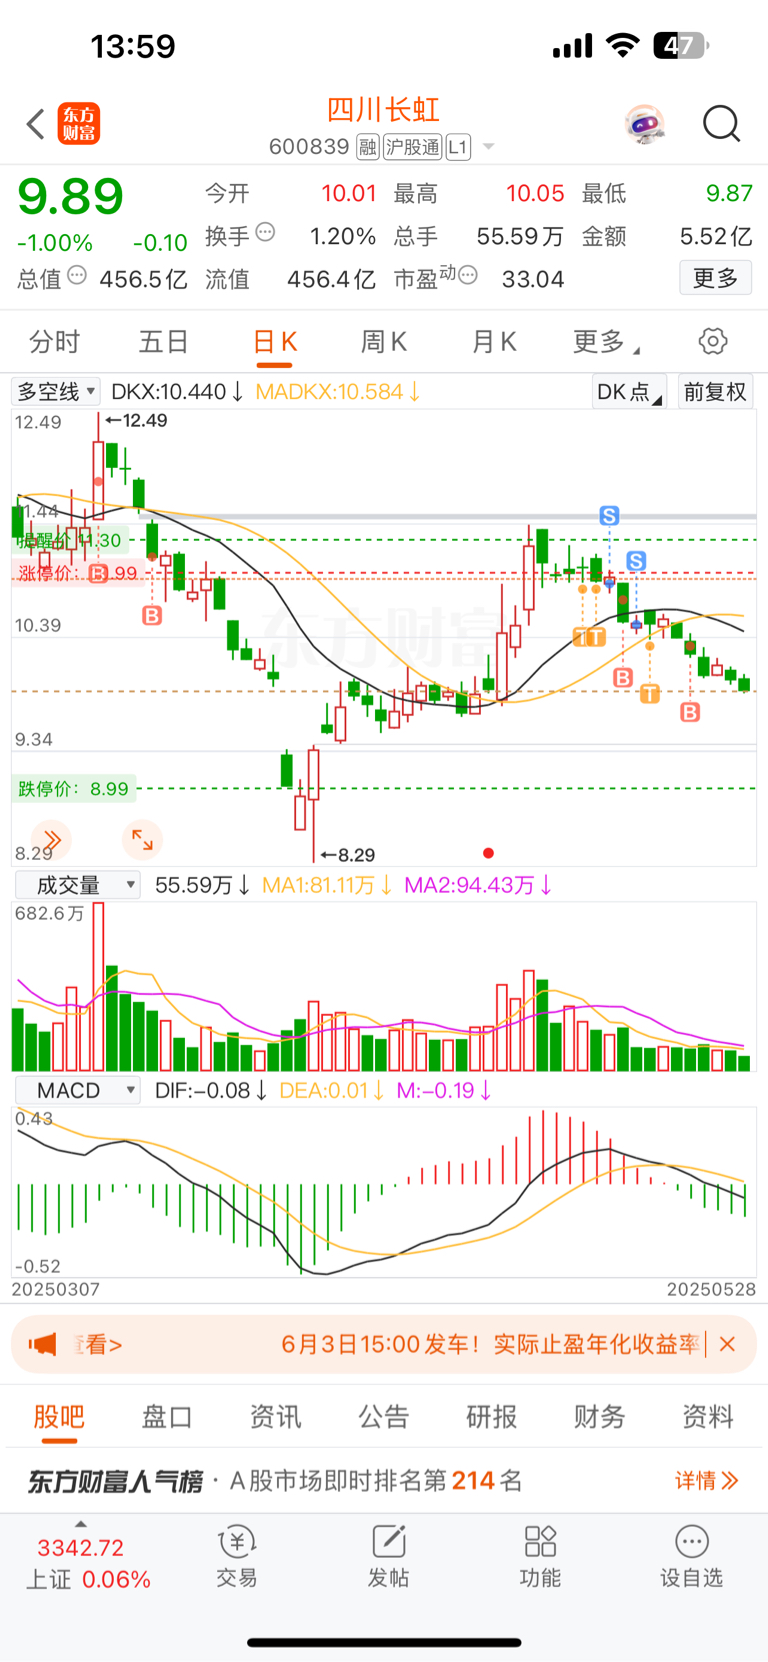The width and height of the screenshot is (768, 1662).
Task: Open the 发帖 post icon
Action: (x=388, y=1557)
